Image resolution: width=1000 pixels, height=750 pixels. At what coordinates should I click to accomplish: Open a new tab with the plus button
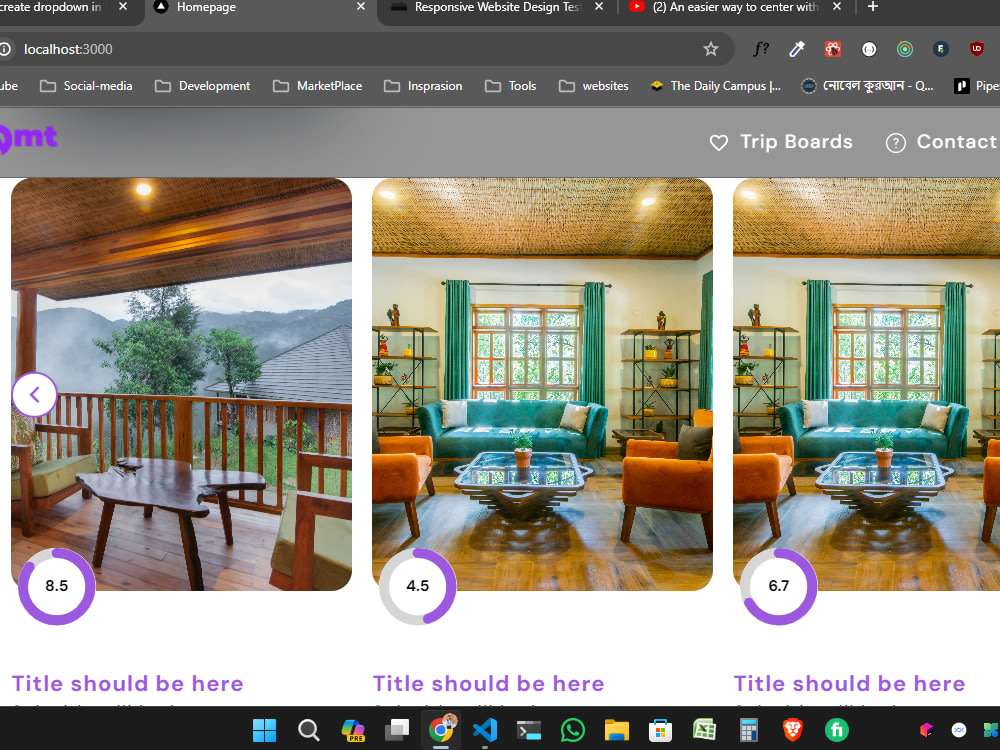872,7
